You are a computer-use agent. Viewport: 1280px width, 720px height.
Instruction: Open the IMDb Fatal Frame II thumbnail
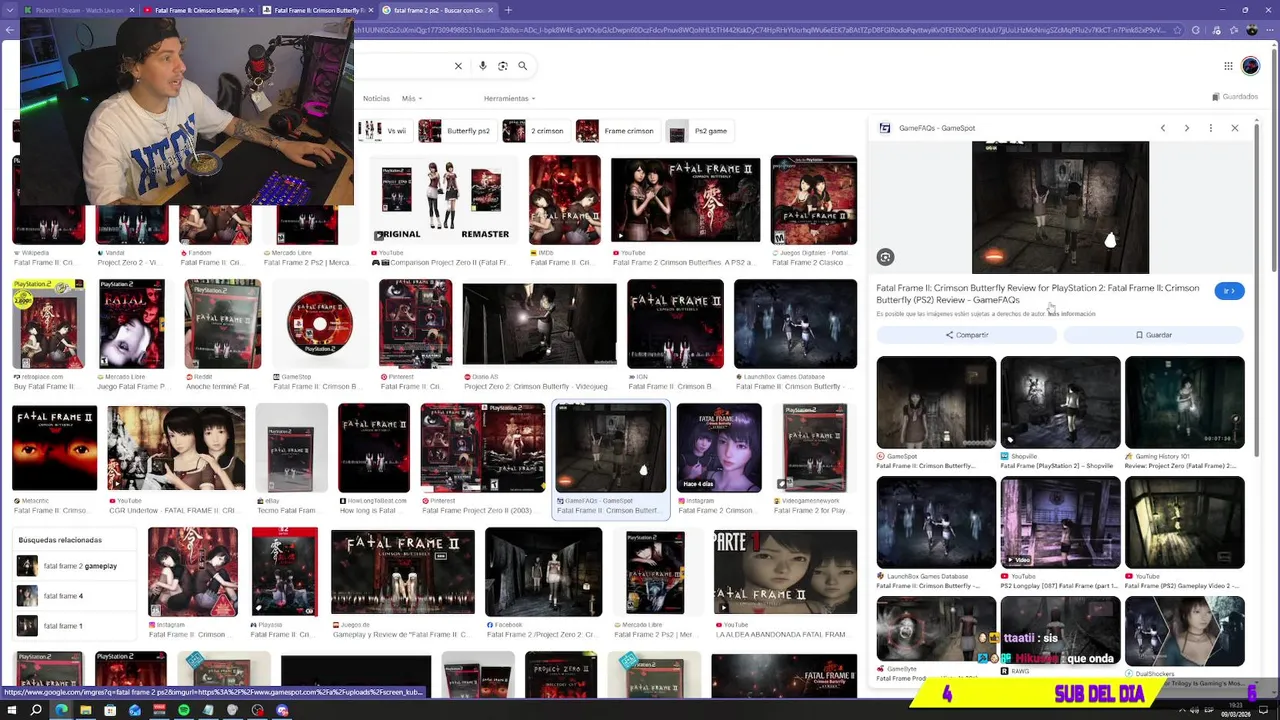pyautogui.click(x=565, y=200)
